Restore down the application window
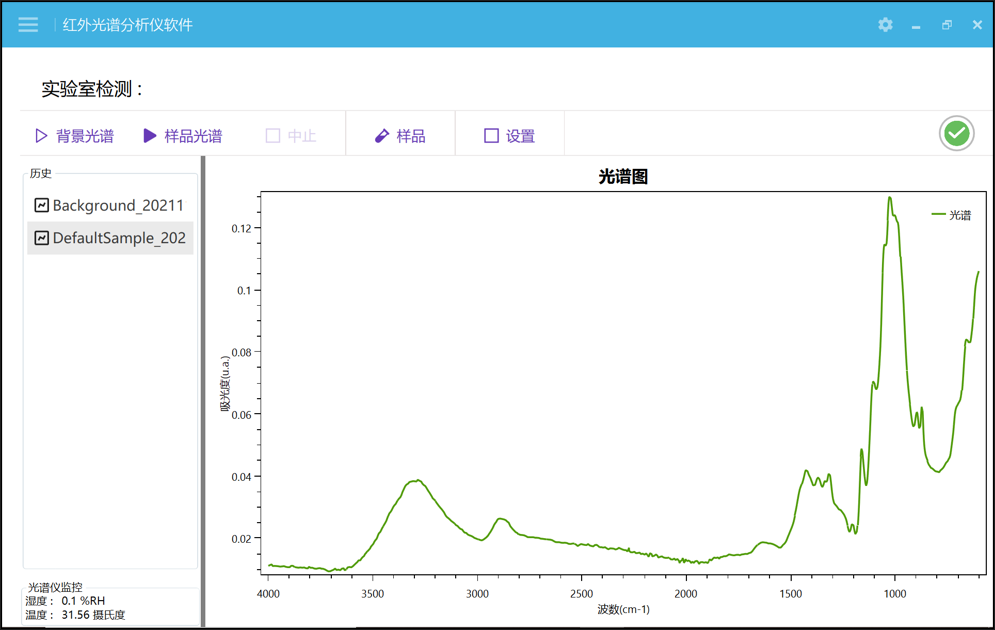The image size is (995, 630). pyautogui.click(x=947, y=25)
